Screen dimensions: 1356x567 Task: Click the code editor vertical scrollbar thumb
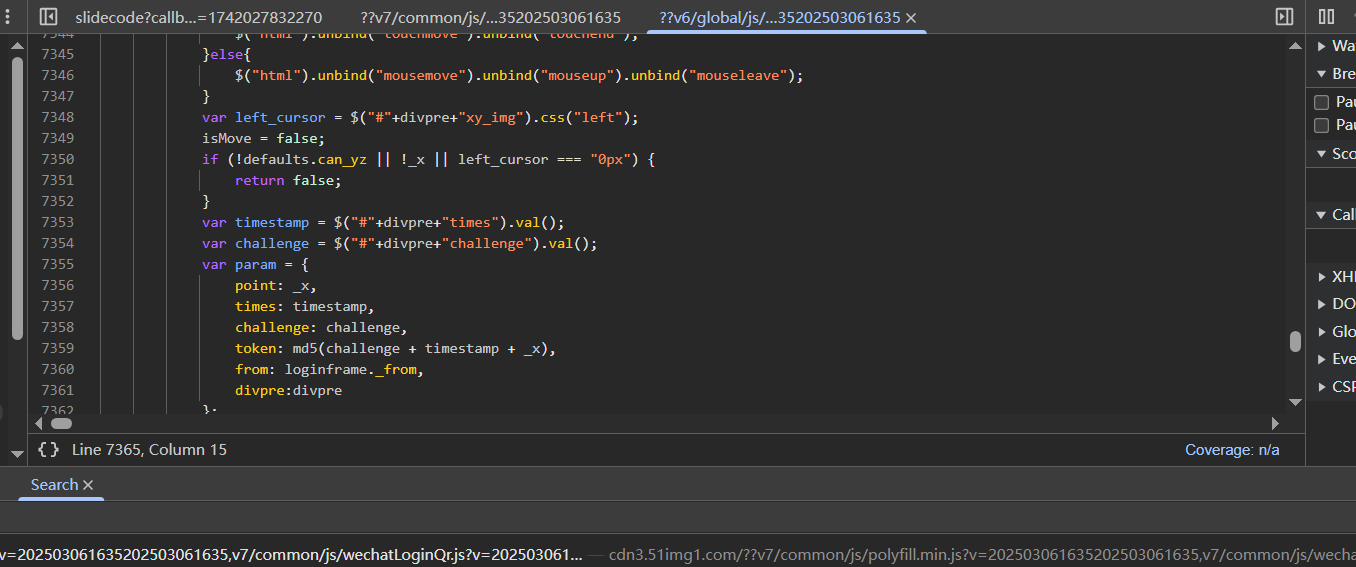1295,341
